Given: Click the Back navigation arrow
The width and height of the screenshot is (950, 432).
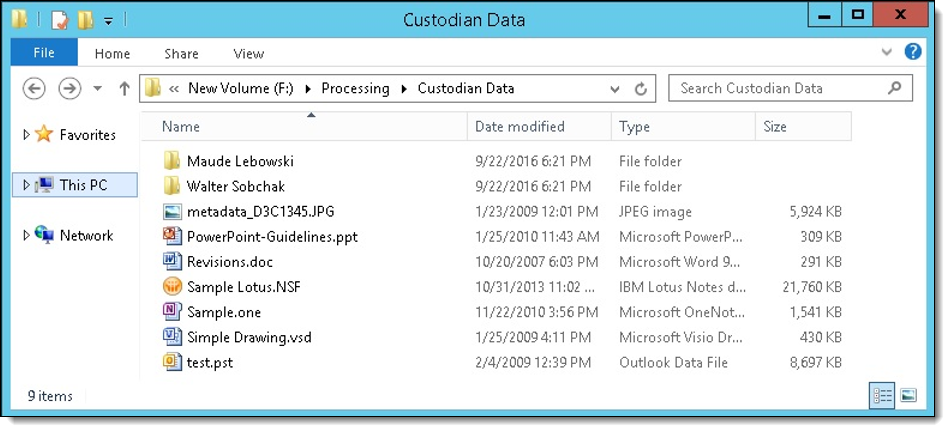Looking at the screenshot, I should point(34,88).
